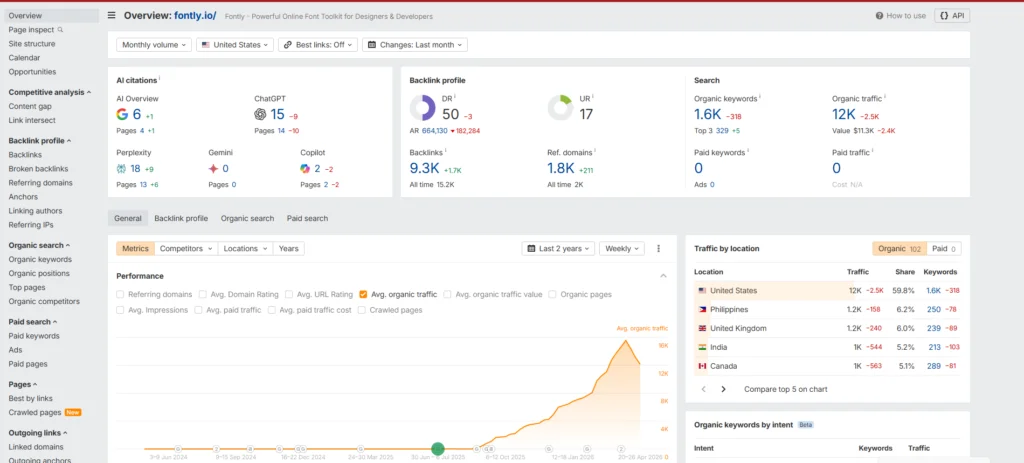This screenshot has height=463, width=1024.
Task: Click the 9.3K Backlinks value
Action: (x=424, y=168)
